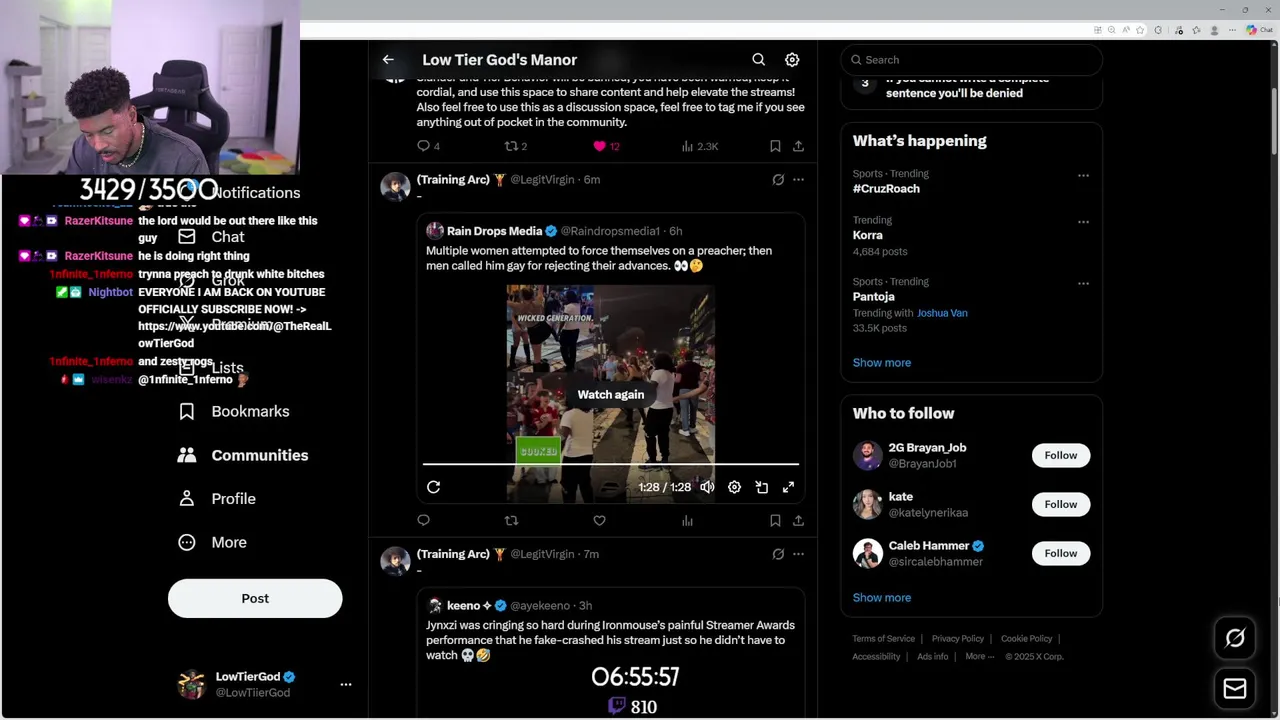Open LowTierGod account switcher menu
This screenshot has width=1280, height=720.
point(346,684)
